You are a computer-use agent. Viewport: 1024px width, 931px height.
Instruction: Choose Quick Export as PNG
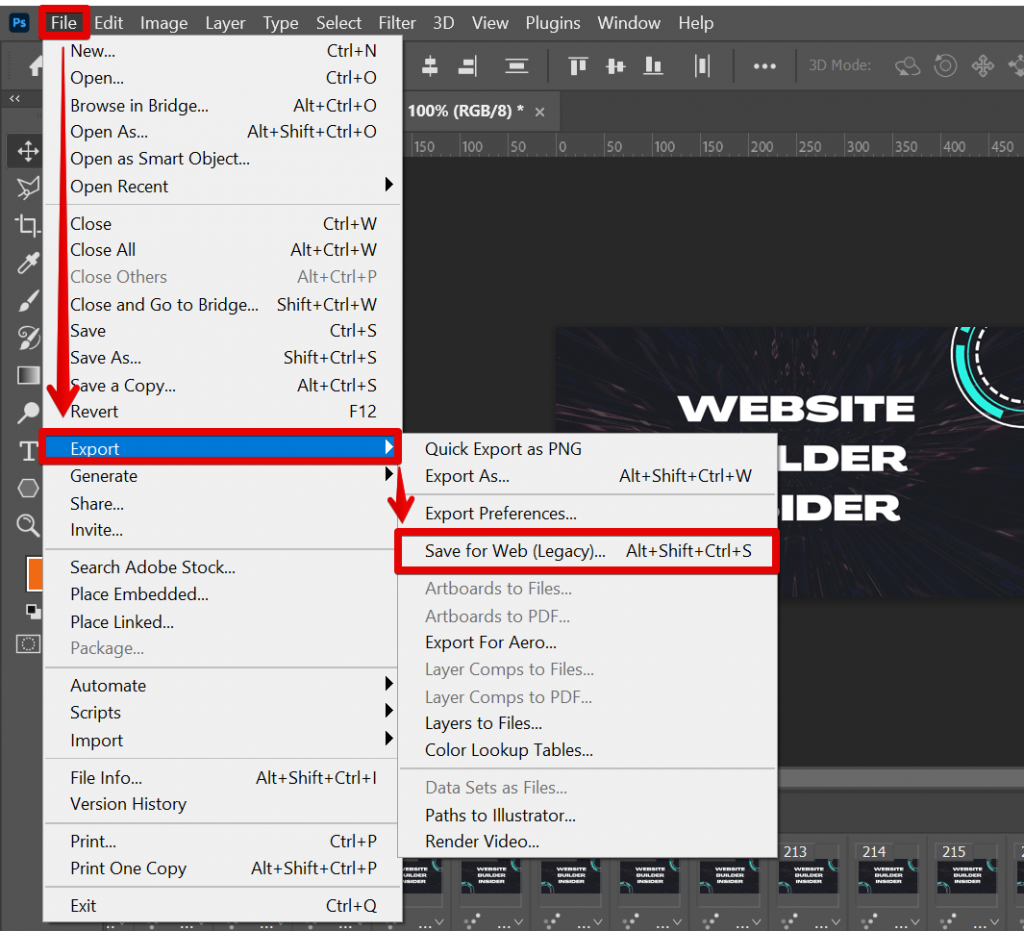coord(502,449)
